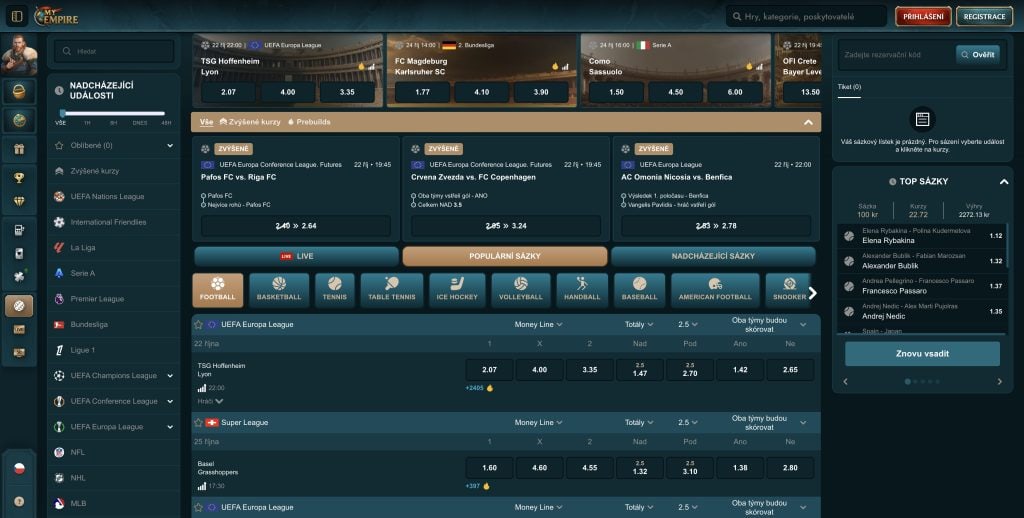Open statistics icon for Basel Grasshoppers match
The height and width of the screenshot is (518, 1024).
[202, 486]
